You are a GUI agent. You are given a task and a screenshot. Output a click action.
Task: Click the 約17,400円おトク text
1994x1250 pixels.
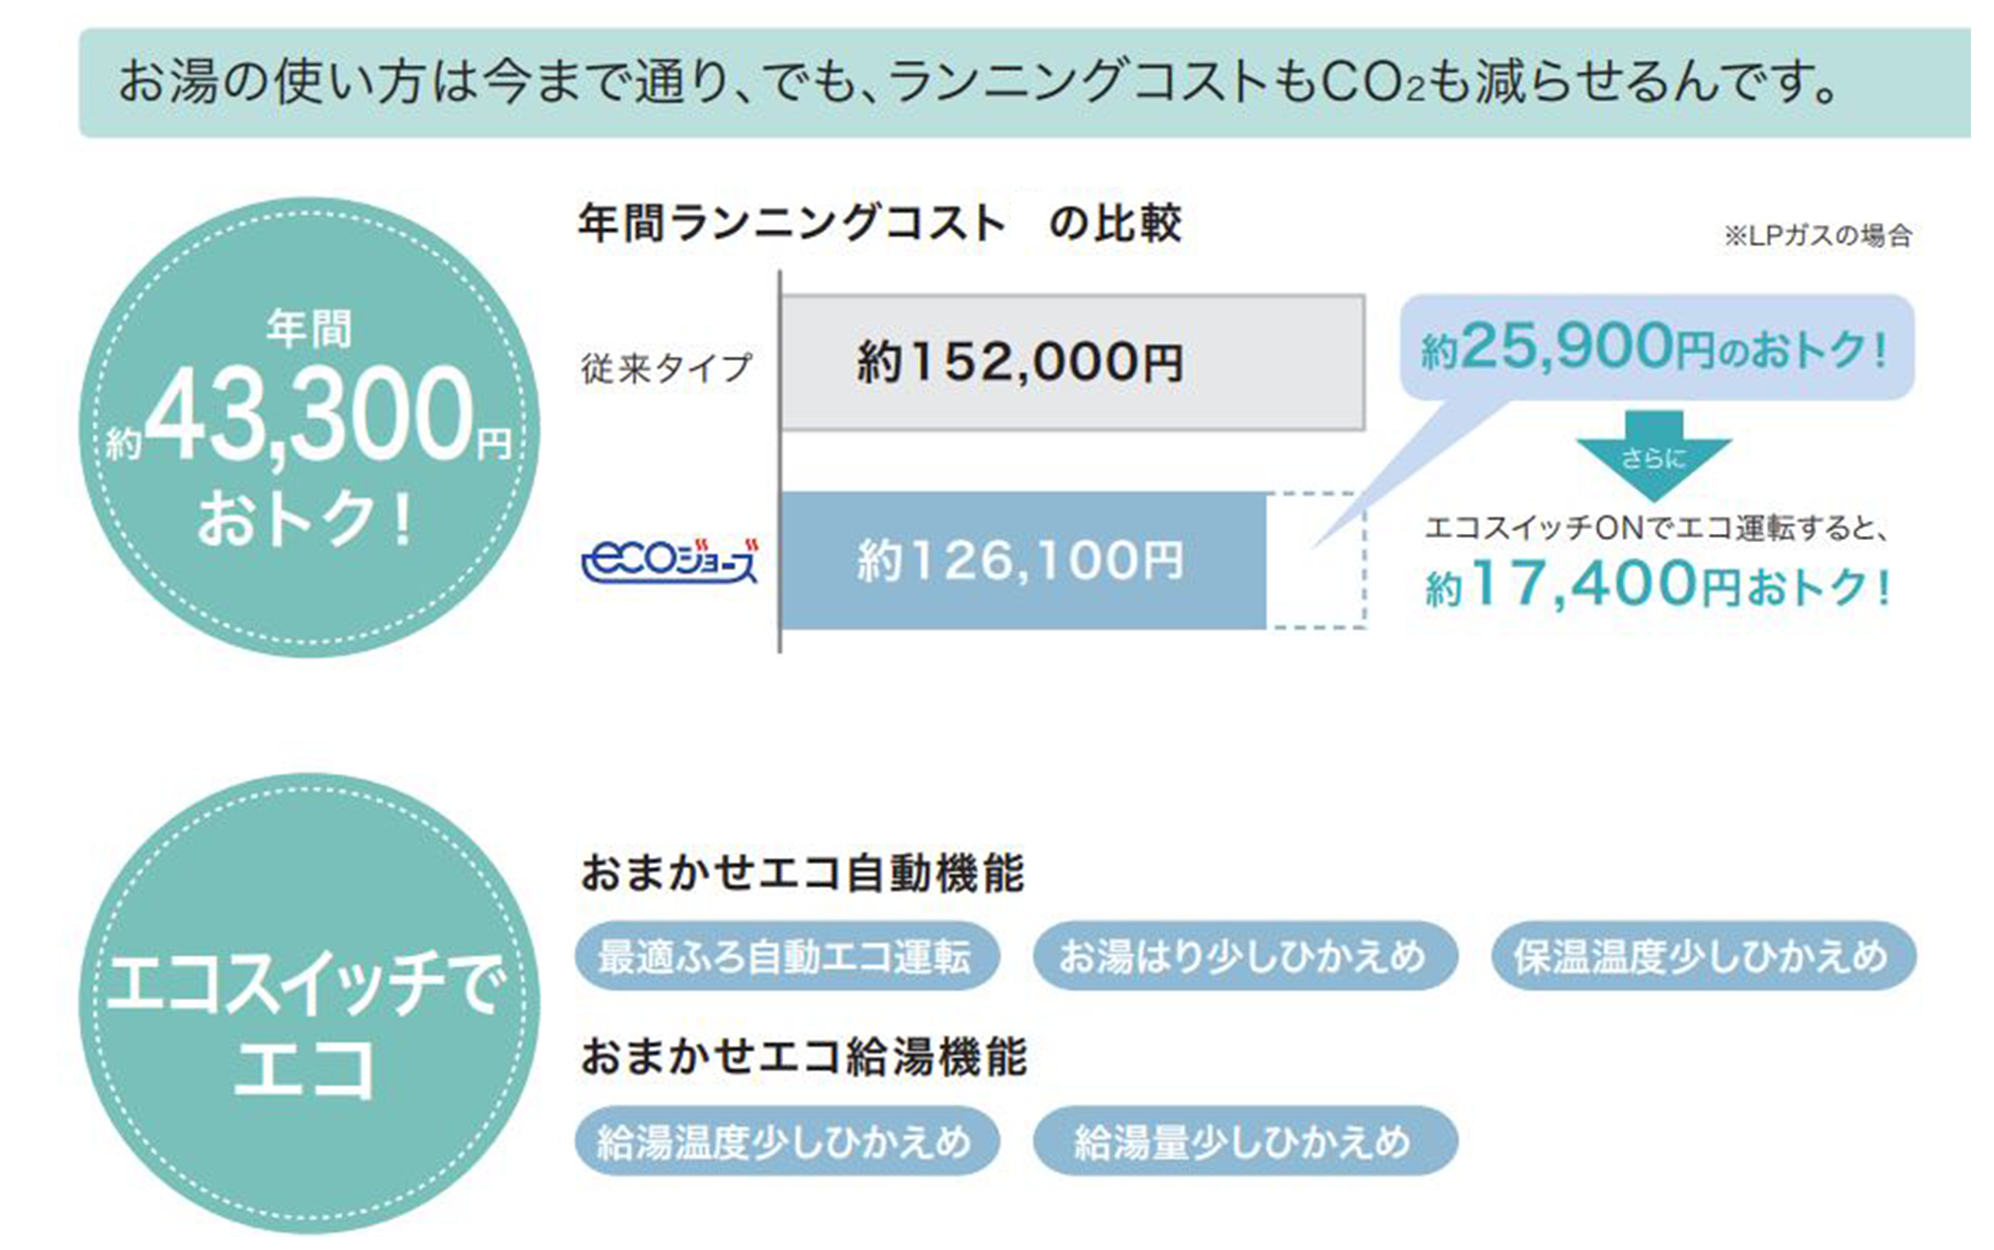[x=1658, y=585]
